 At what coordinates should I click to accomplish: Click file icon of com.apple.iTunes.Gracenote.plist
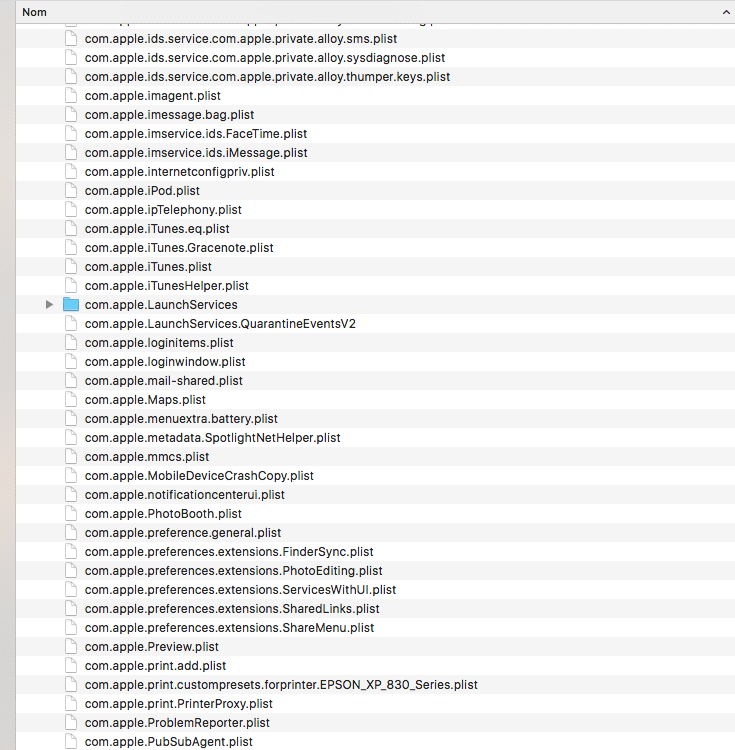[71, 248]
